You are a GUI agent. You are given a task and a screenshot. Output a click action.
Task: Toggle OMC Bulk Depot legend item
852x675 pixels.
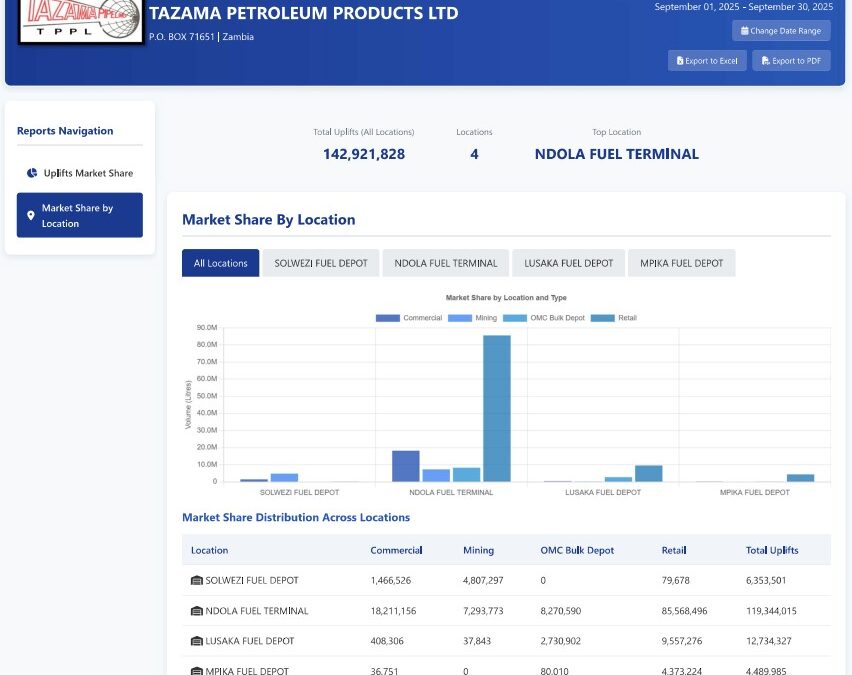[543, 318]
